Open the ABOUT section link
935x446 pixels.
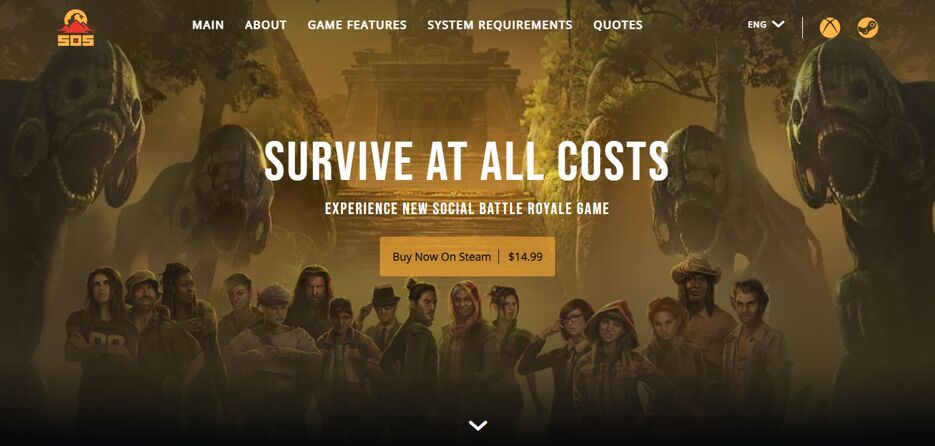(265, 25)
